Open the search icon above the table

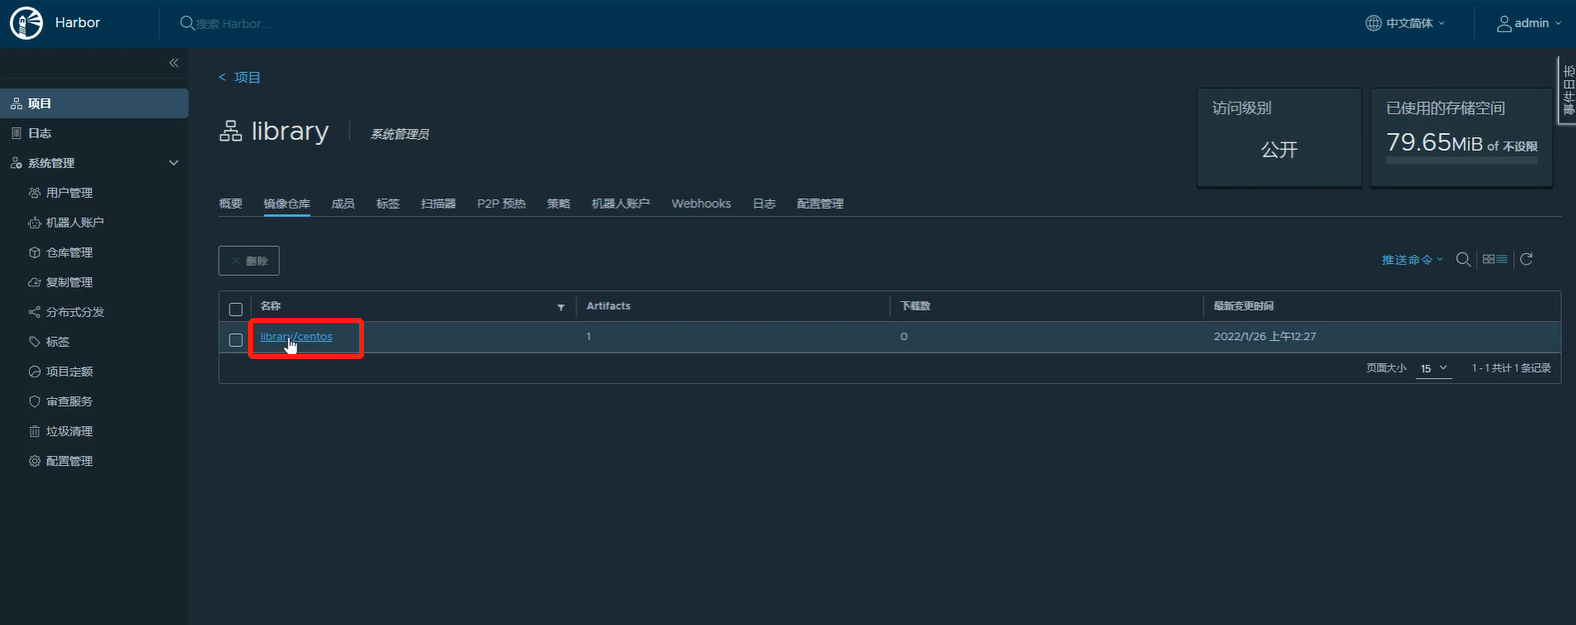click(1463, 259)
